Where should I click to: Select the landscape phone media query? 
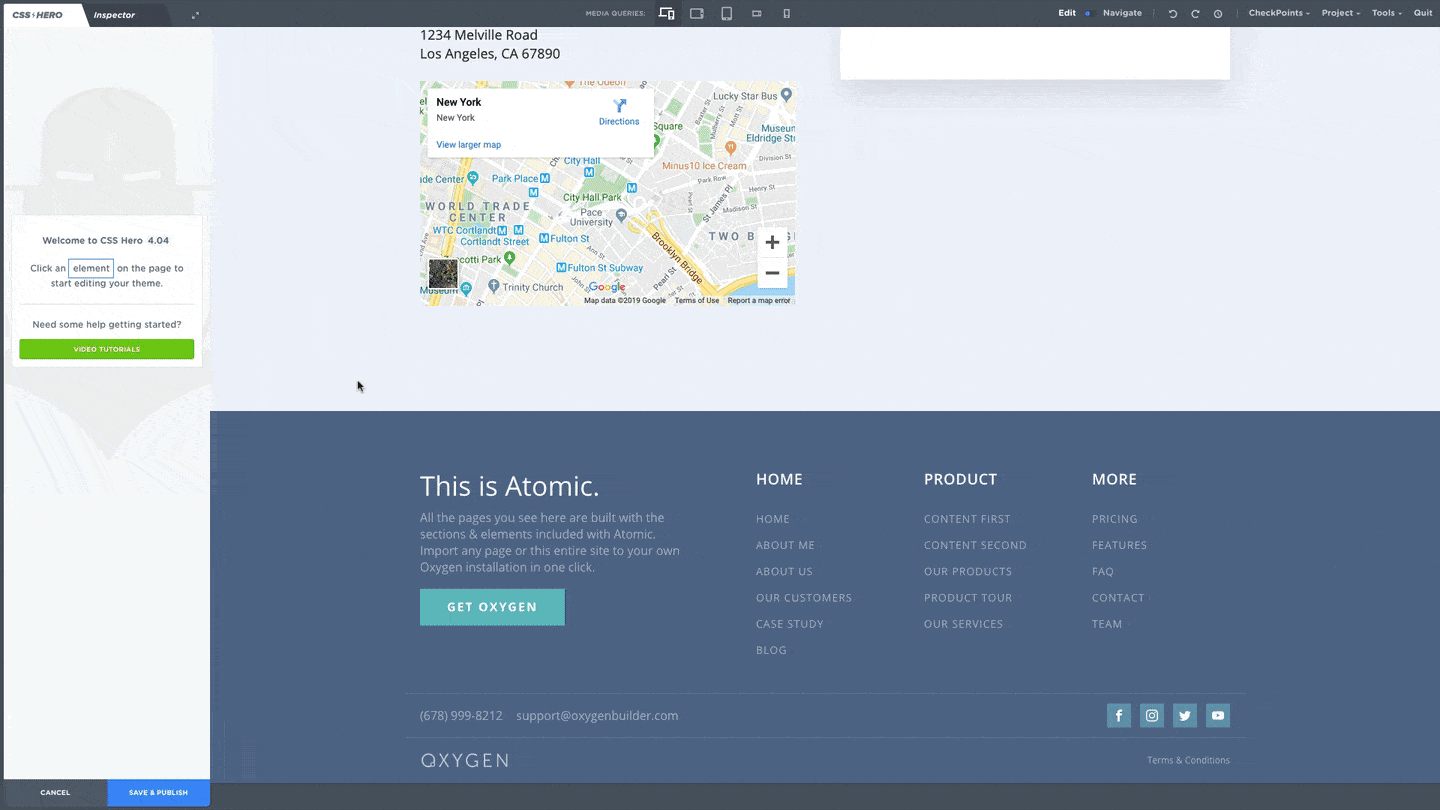pos(757,14)
